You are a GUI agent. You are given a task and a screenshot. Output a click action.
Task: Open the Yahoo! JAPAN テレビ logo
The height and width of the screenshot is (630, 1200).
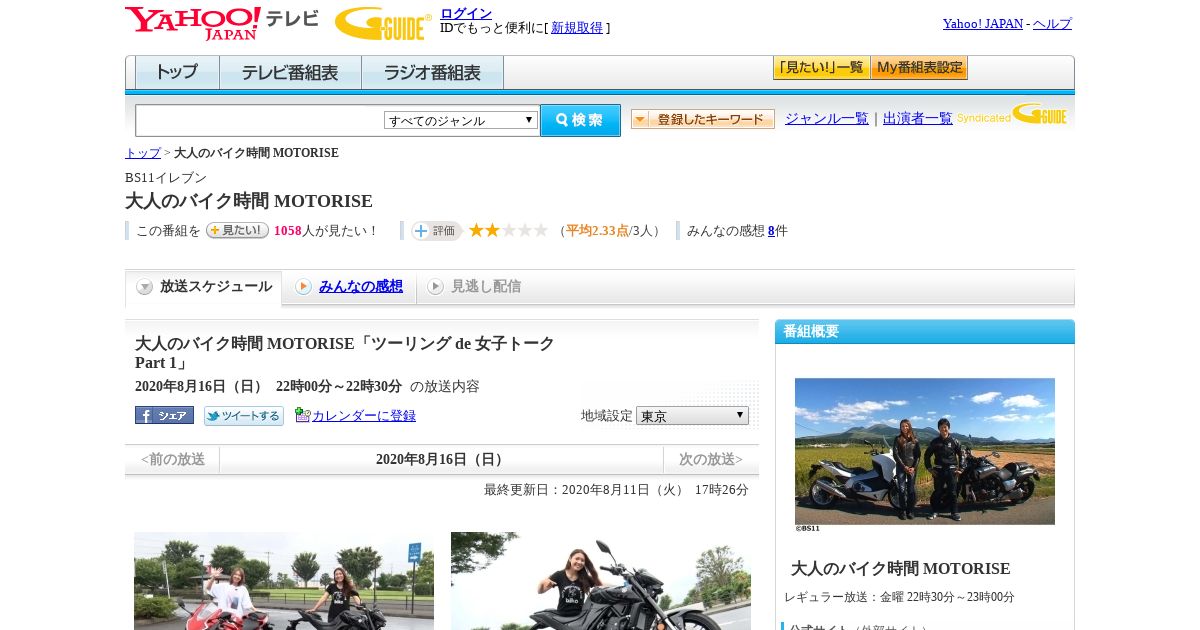[x=221, y=22]
